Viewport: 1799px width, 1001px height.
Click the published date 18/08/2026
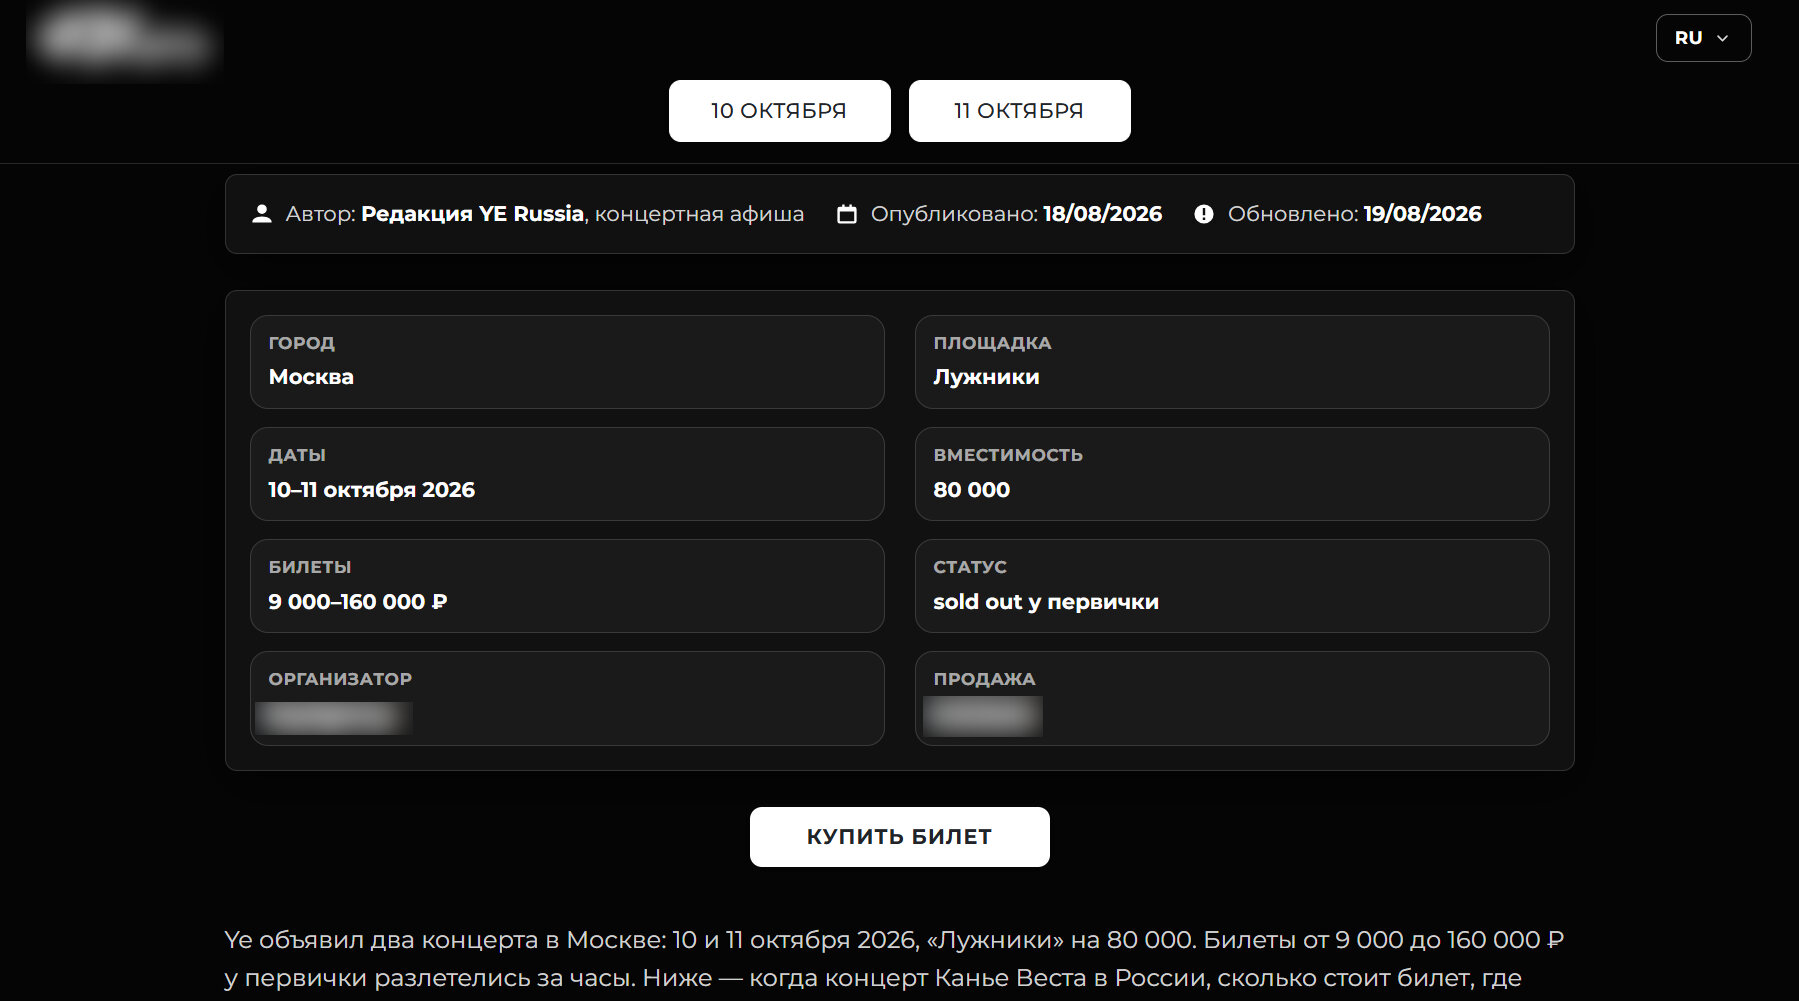[1102, 214]
